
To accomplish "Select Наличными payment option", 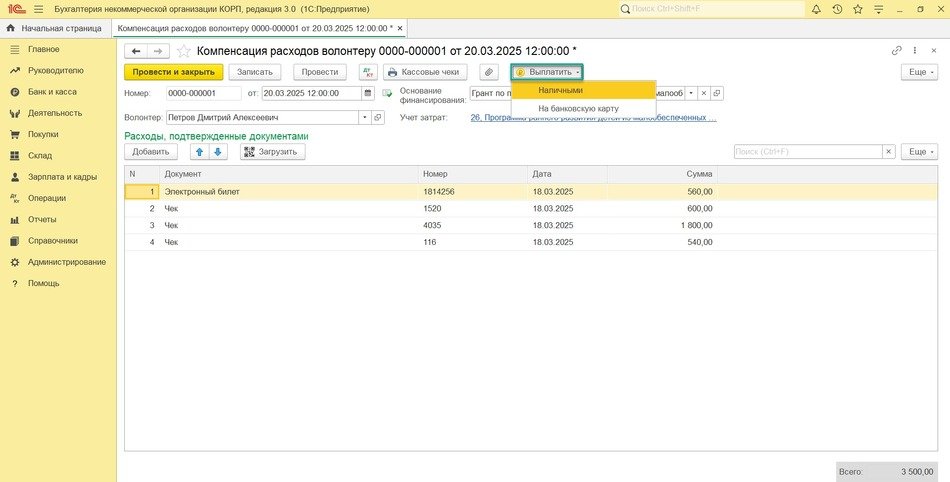I will tap(560, 90).
